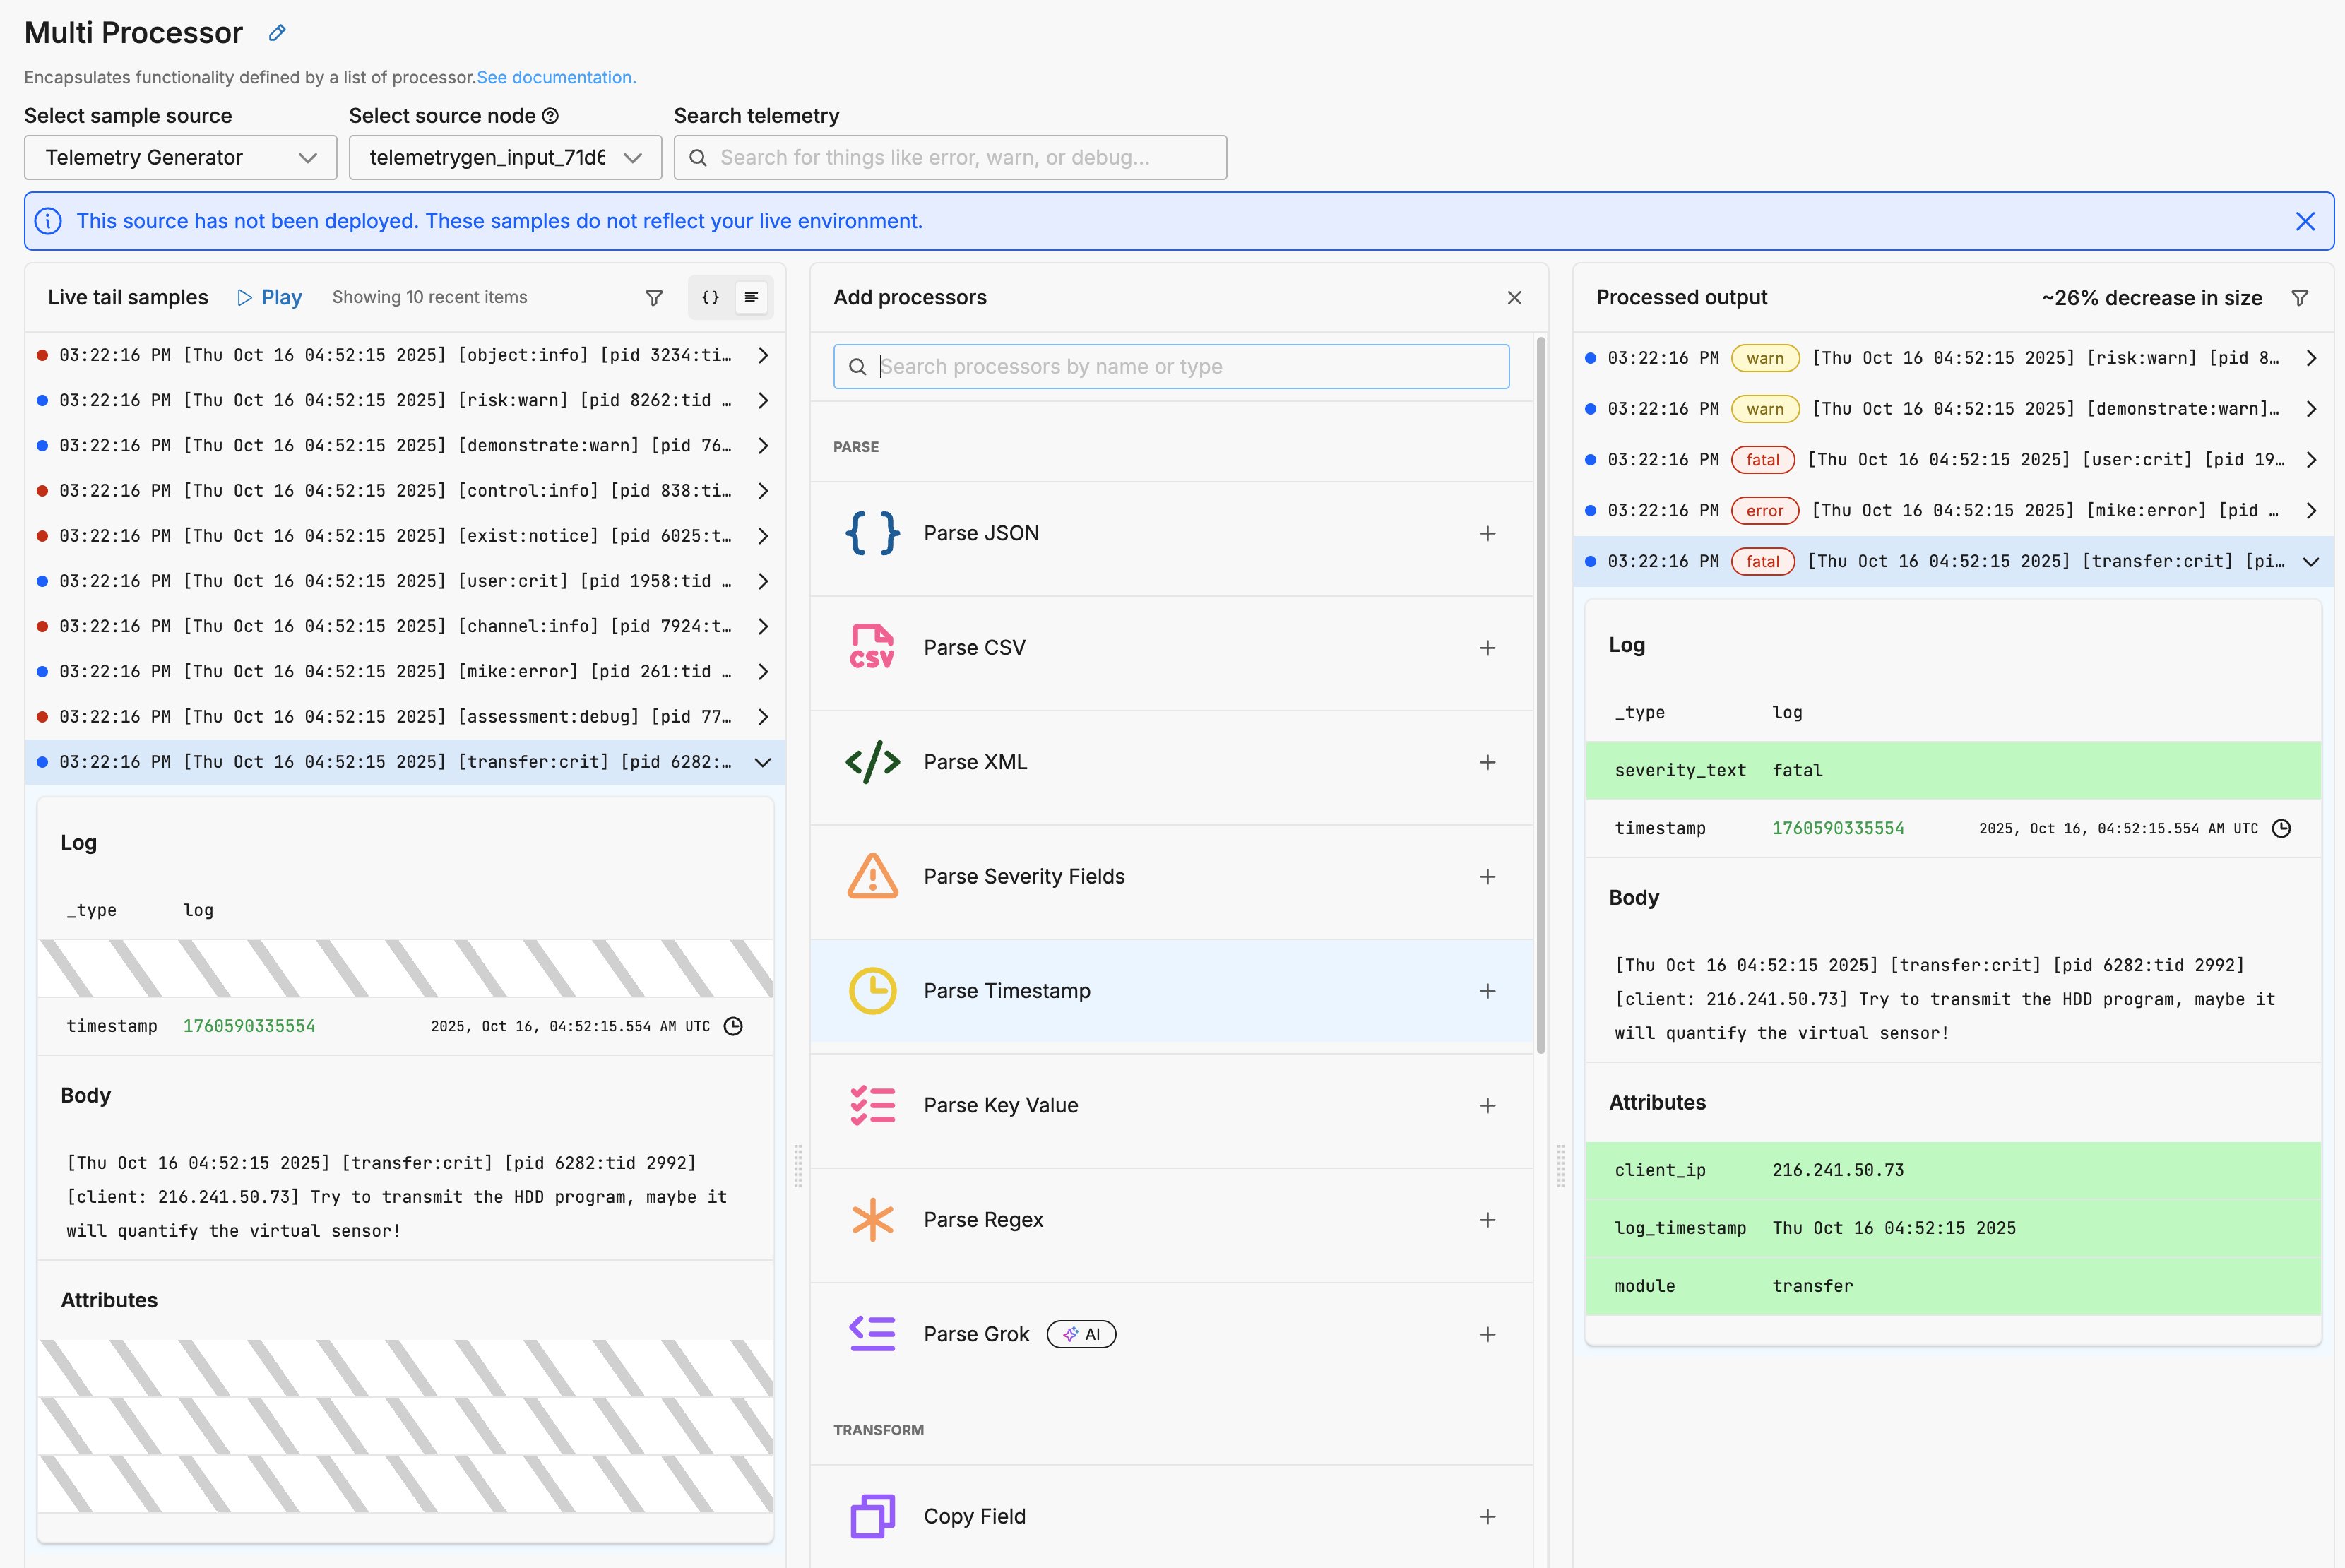Open the filter in Live tail samples

(x=654, y=298)
